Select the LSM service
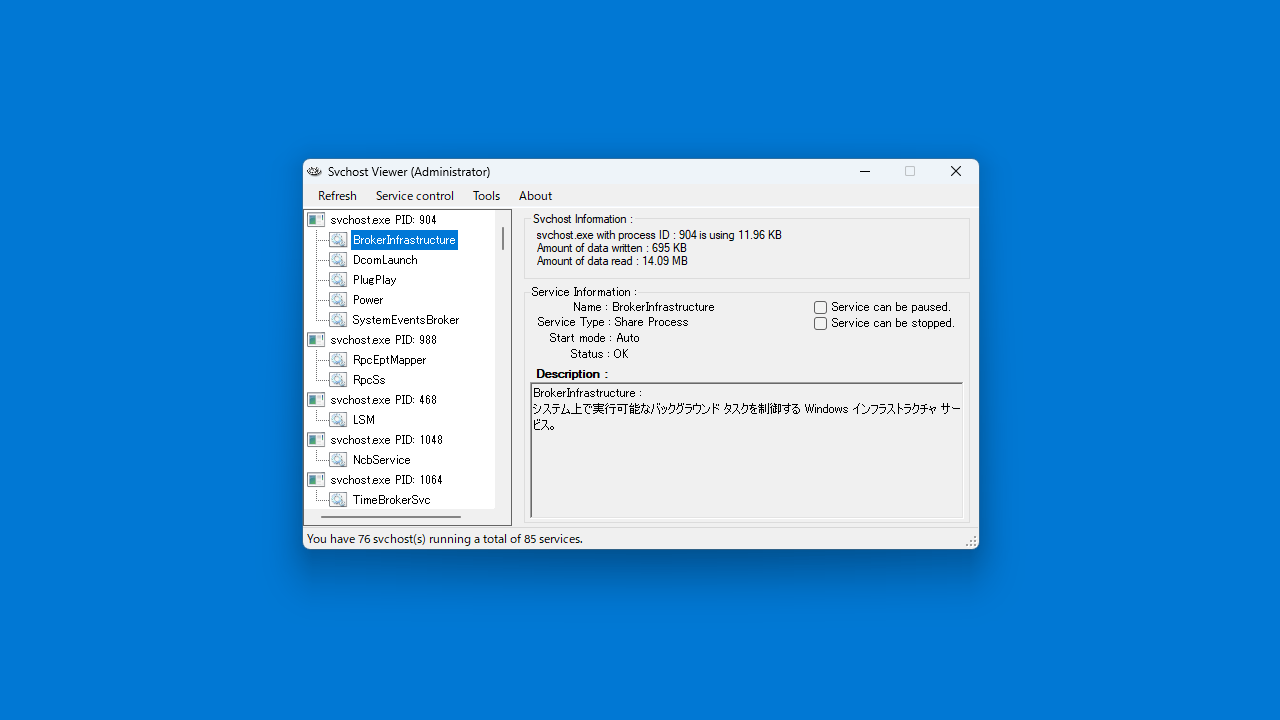 364,420
